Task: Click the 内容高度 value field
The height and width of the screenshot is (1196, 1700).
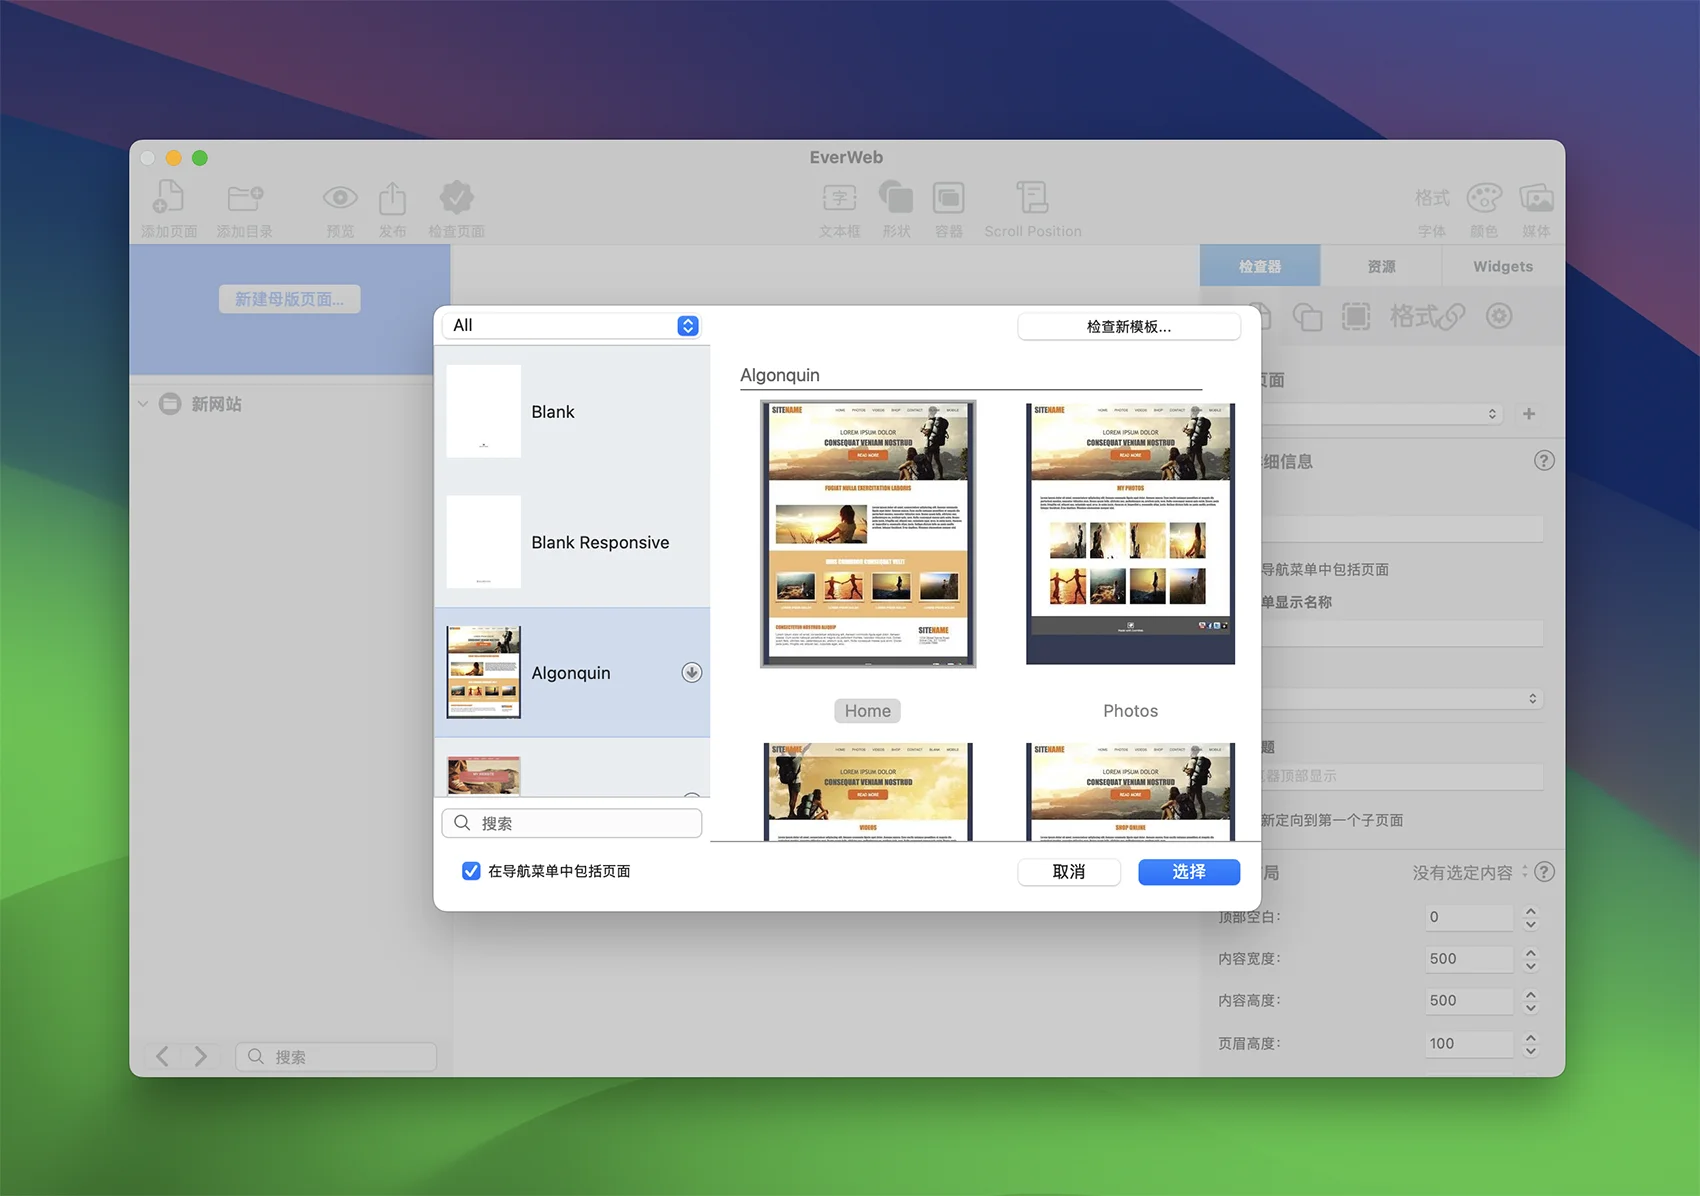Action: pos(1468,1001)
